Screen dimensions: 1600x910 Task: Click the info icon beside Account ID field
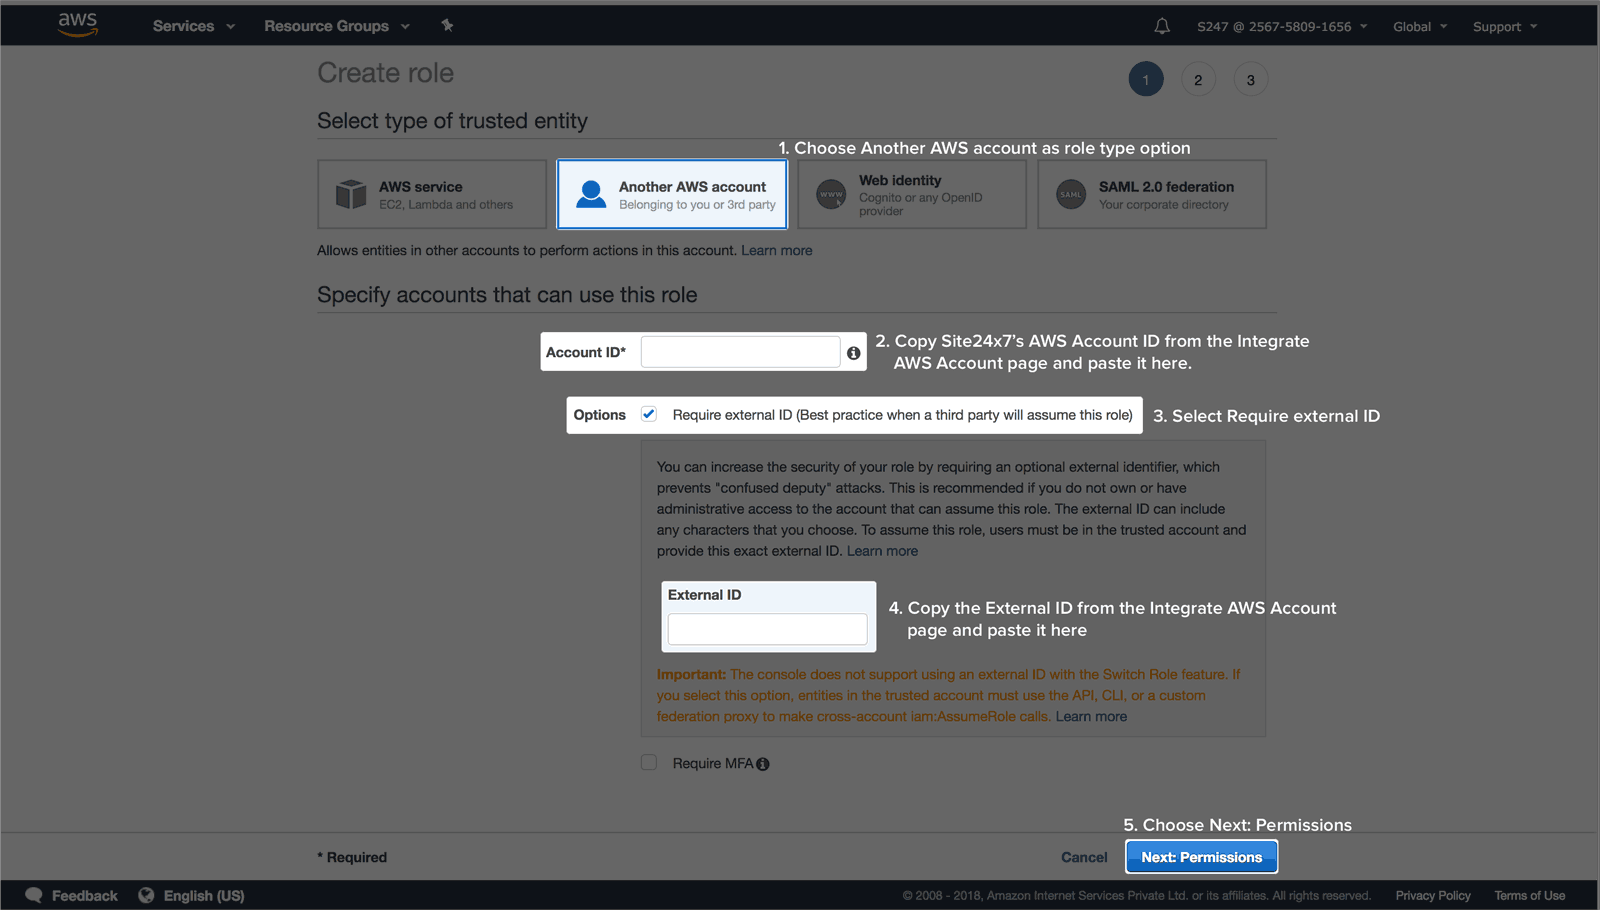pos(853,352)
